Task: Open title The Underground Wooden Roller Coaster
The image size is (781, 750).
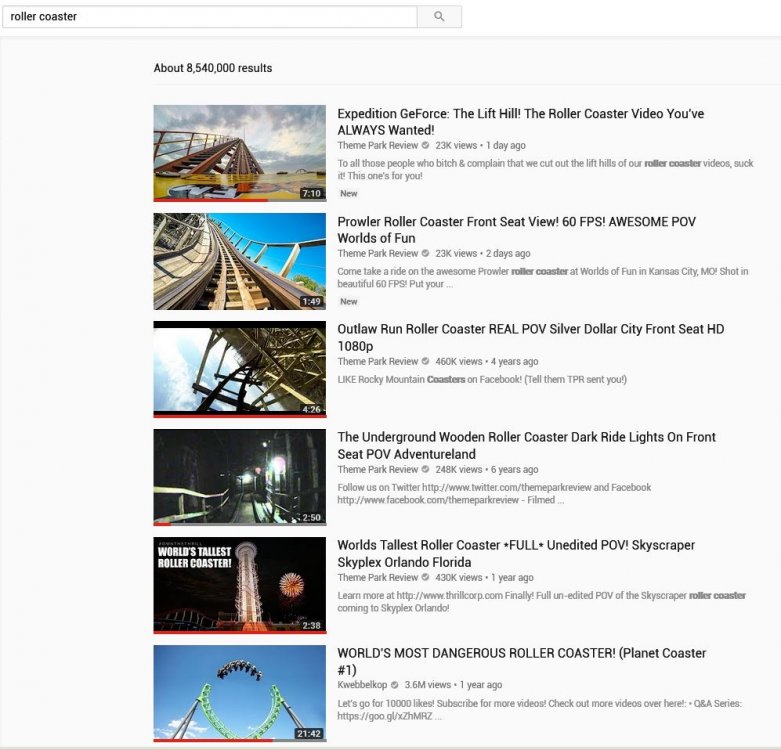Action: coord(526,445)
